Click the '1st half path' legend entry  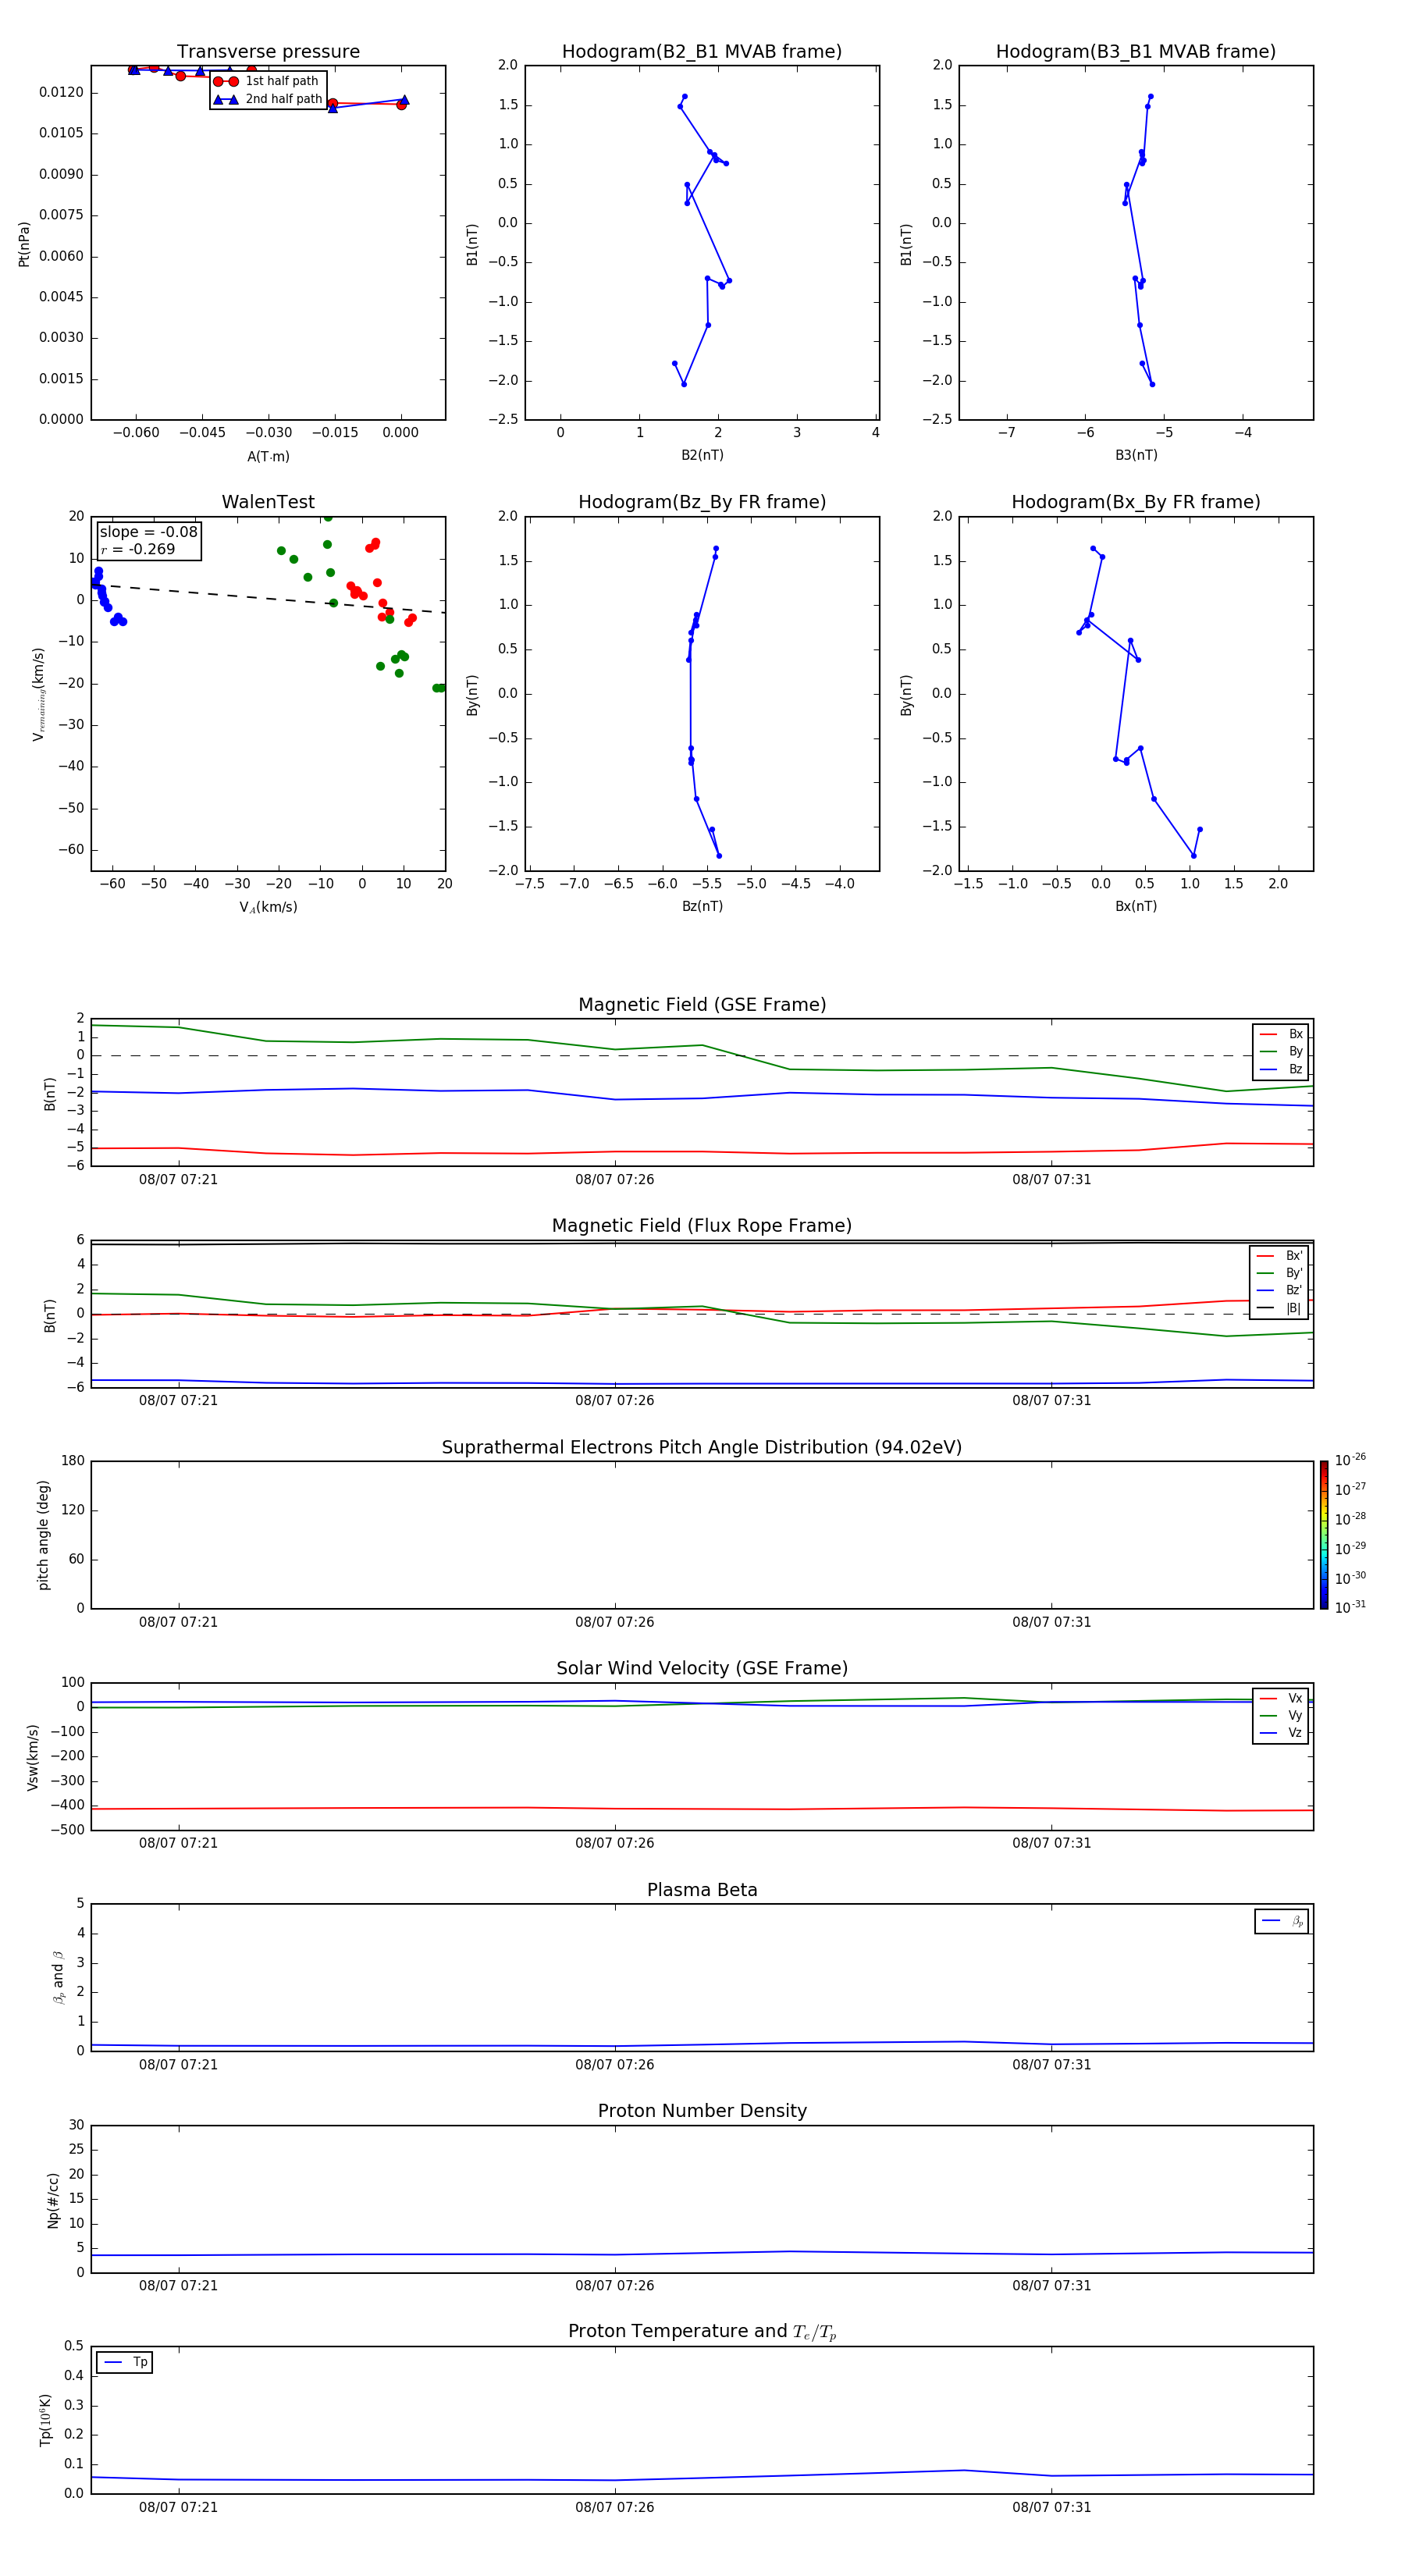[266, 81]
